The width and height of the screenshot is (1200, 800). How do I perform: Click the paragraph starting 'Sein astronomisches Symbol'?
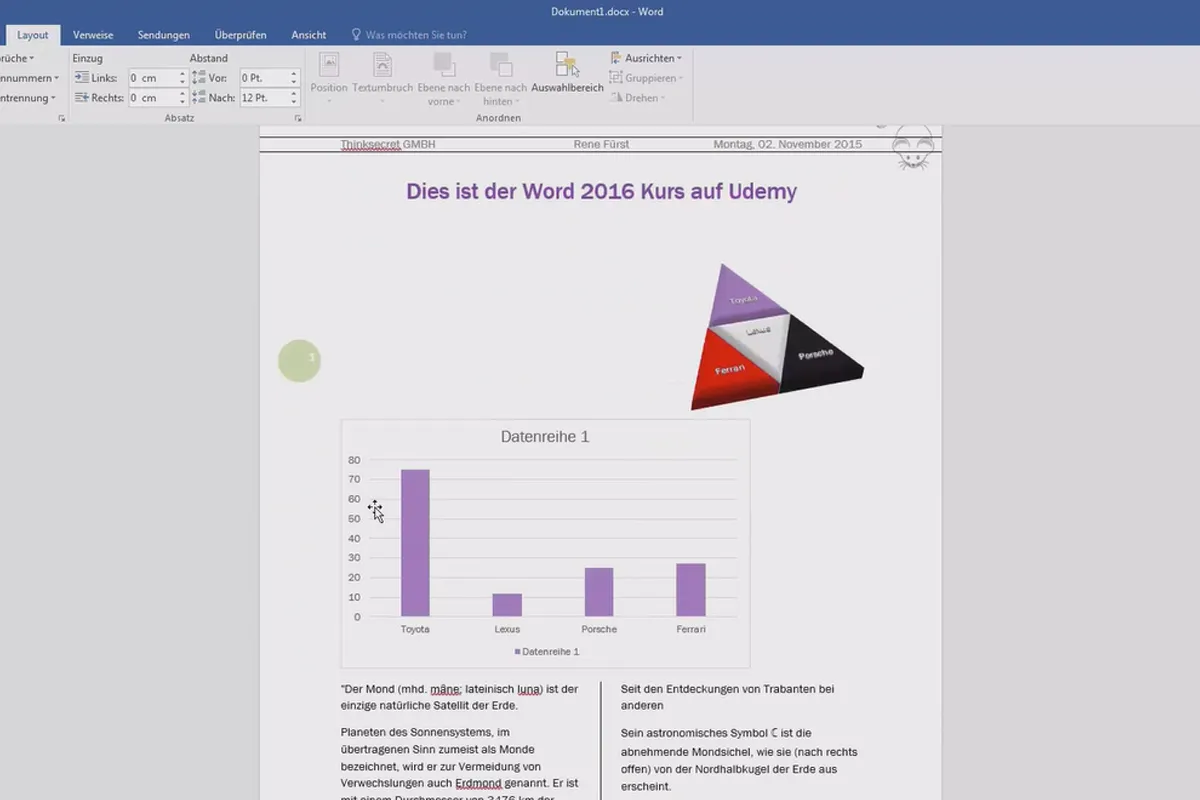(x=739, y=760)
